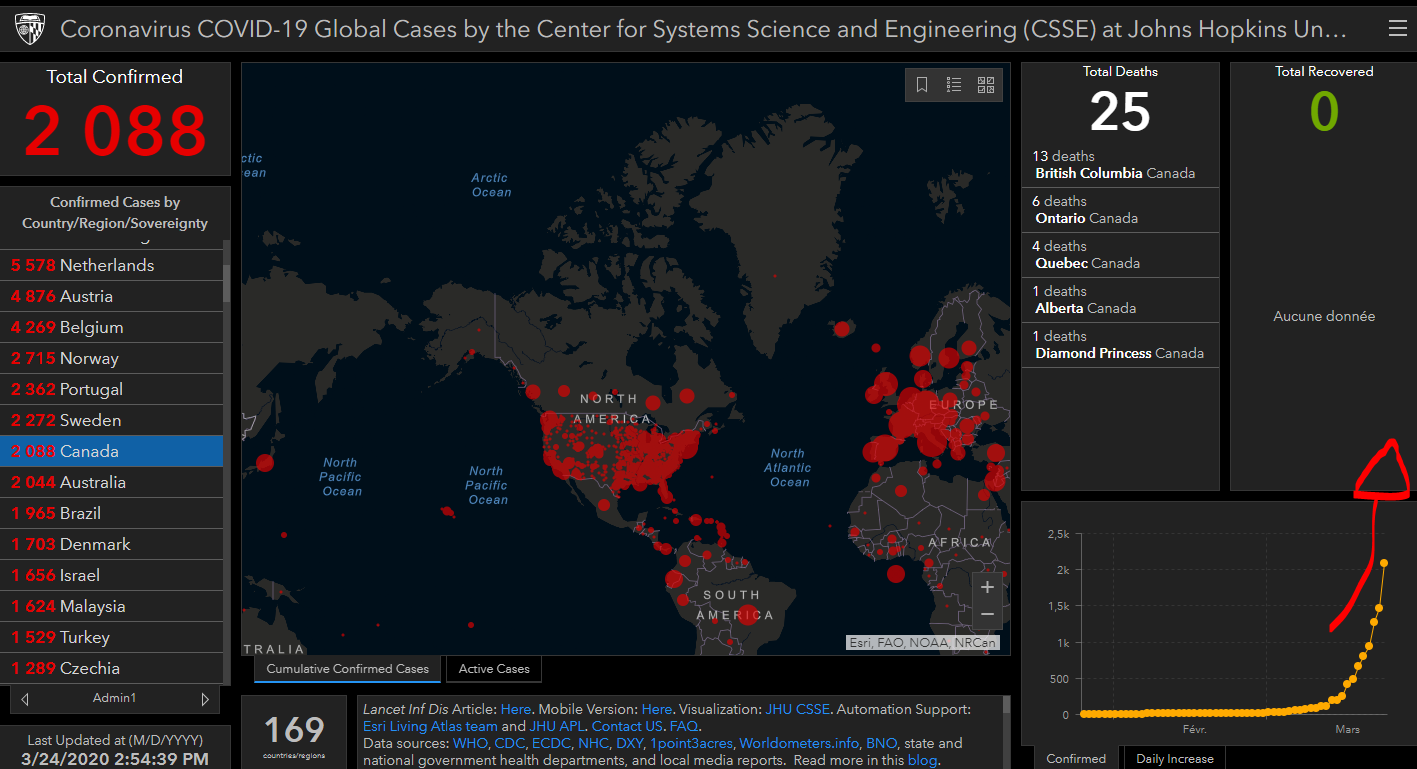
Task: Click Alberta Canada deaths entry
Action: [x=1120, y=300]
